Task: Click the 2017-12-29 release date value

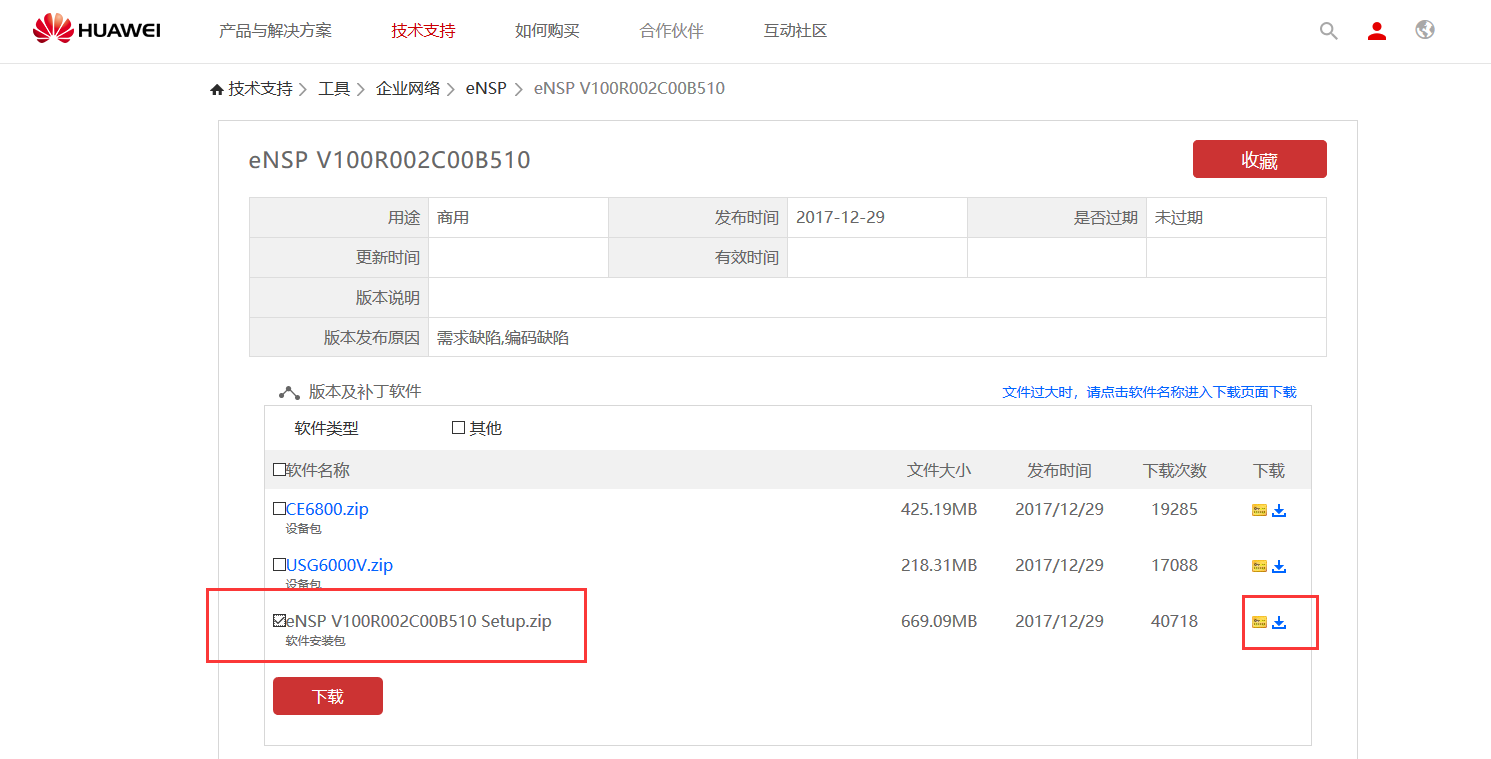Action: pyautogui.click(x=840, y=217)
